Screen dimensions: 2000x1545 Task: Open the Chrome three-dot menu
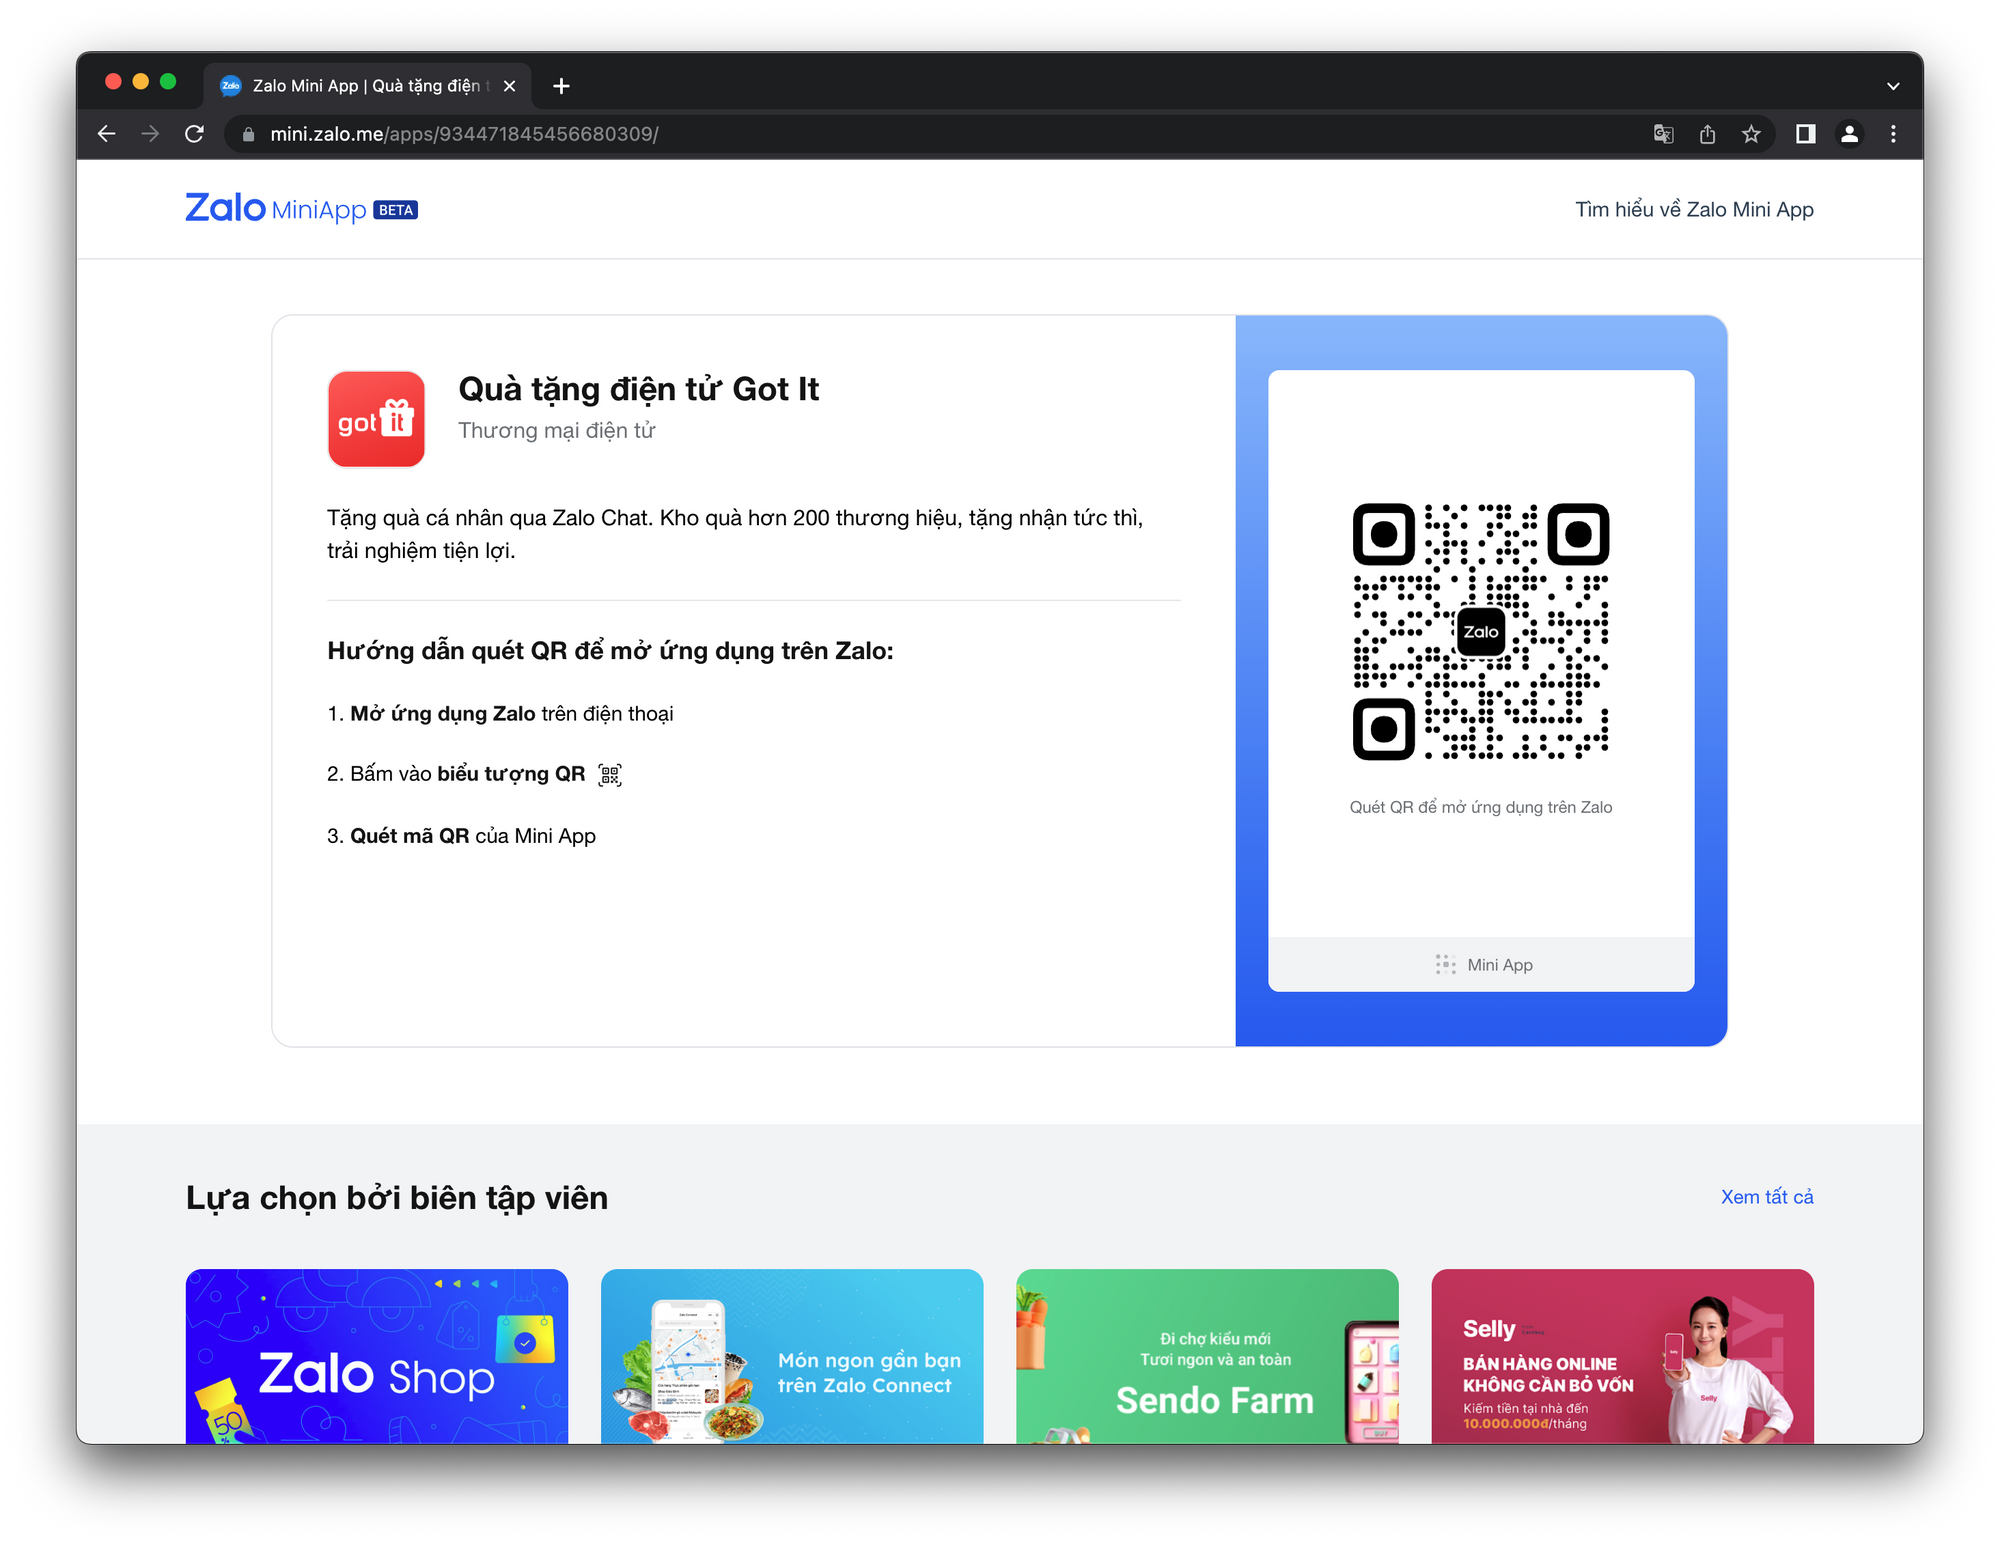pos(1893,134)
